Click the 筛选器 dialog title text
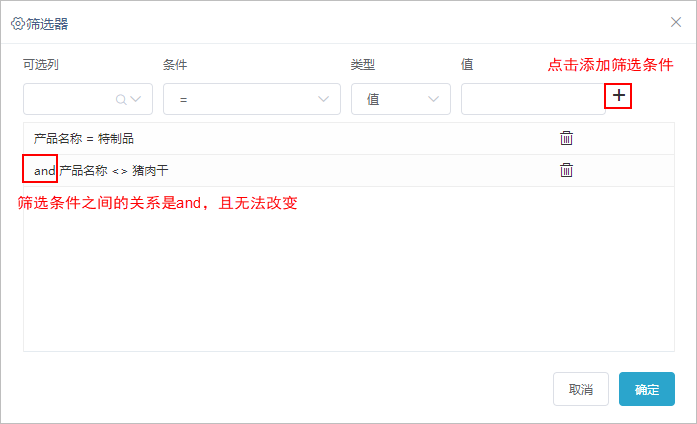 pyautogui.click(x=47, y=24)
